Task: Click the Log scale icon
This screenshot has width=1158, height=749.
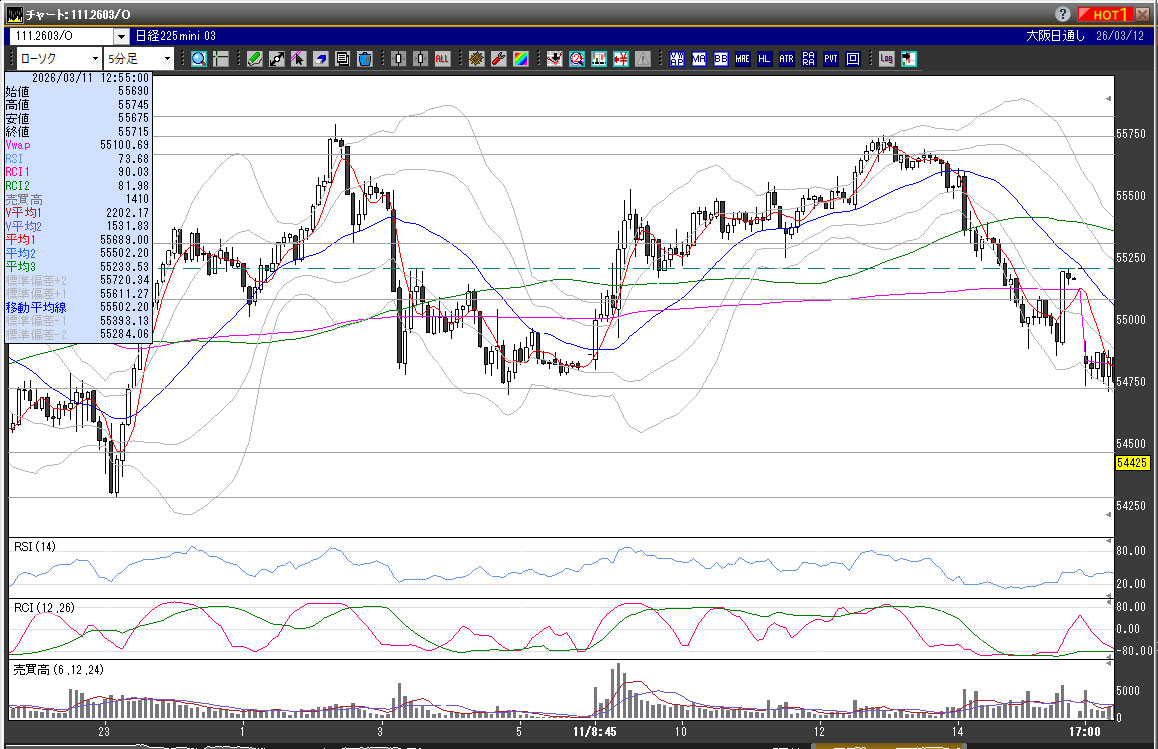Action: [886, 59]
